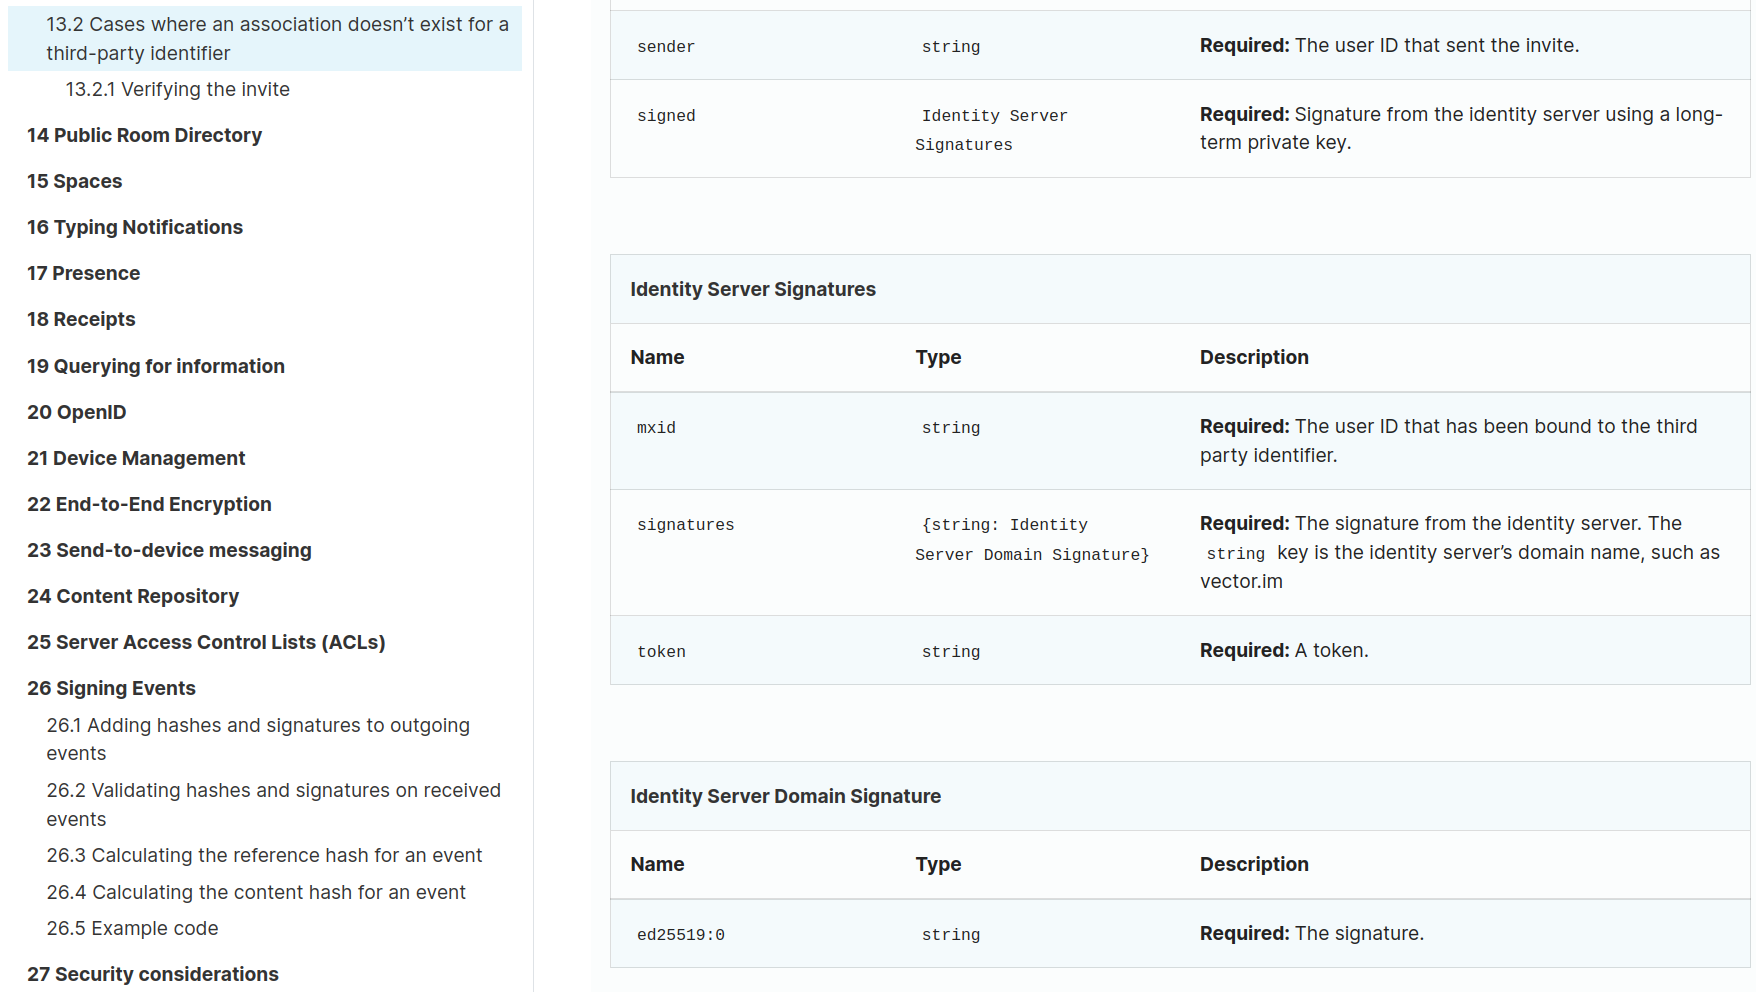Viewport: 1756px width, 992px height.
Task: Go to "22 End-to-End Encryption"
Action: (x=149, y=504)
